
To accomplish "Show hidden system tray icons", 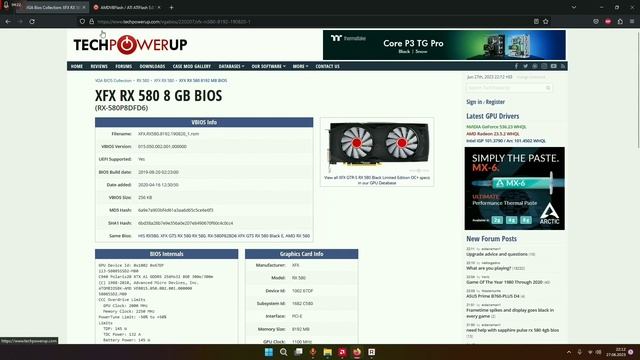I will (569, 352).
